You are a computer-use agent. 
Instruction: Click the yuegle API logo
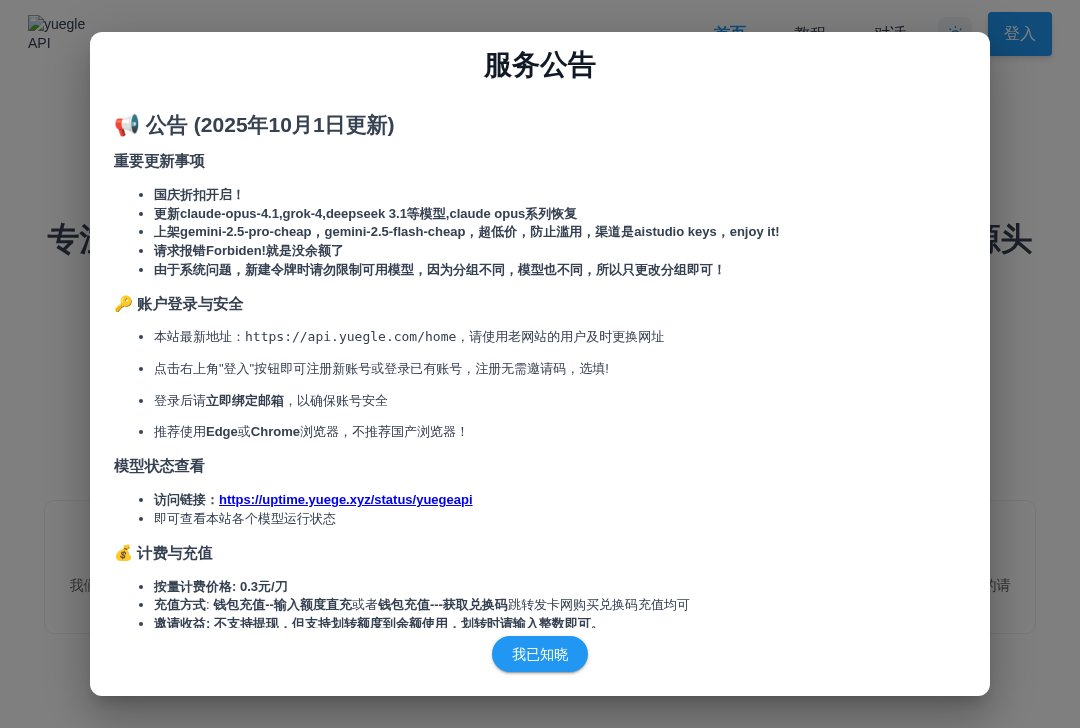pos(57,34)
